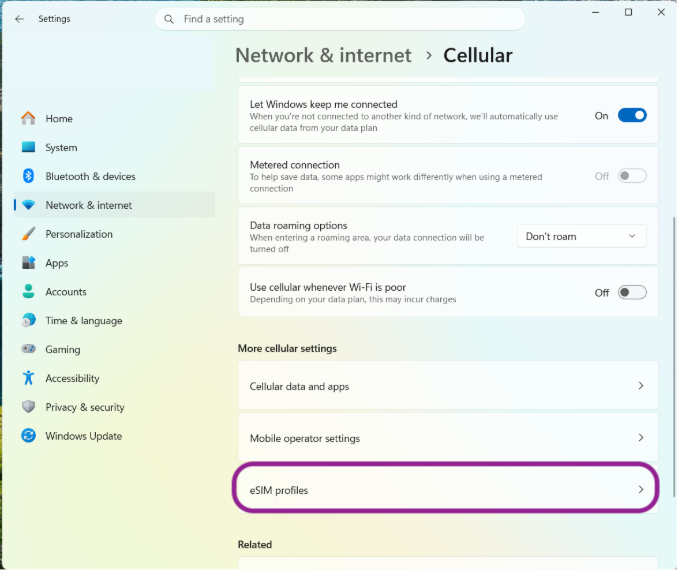Click the Cellular page heading
Image resolution: width=678 pixels, height=570 pixels.
click(478, 55)
